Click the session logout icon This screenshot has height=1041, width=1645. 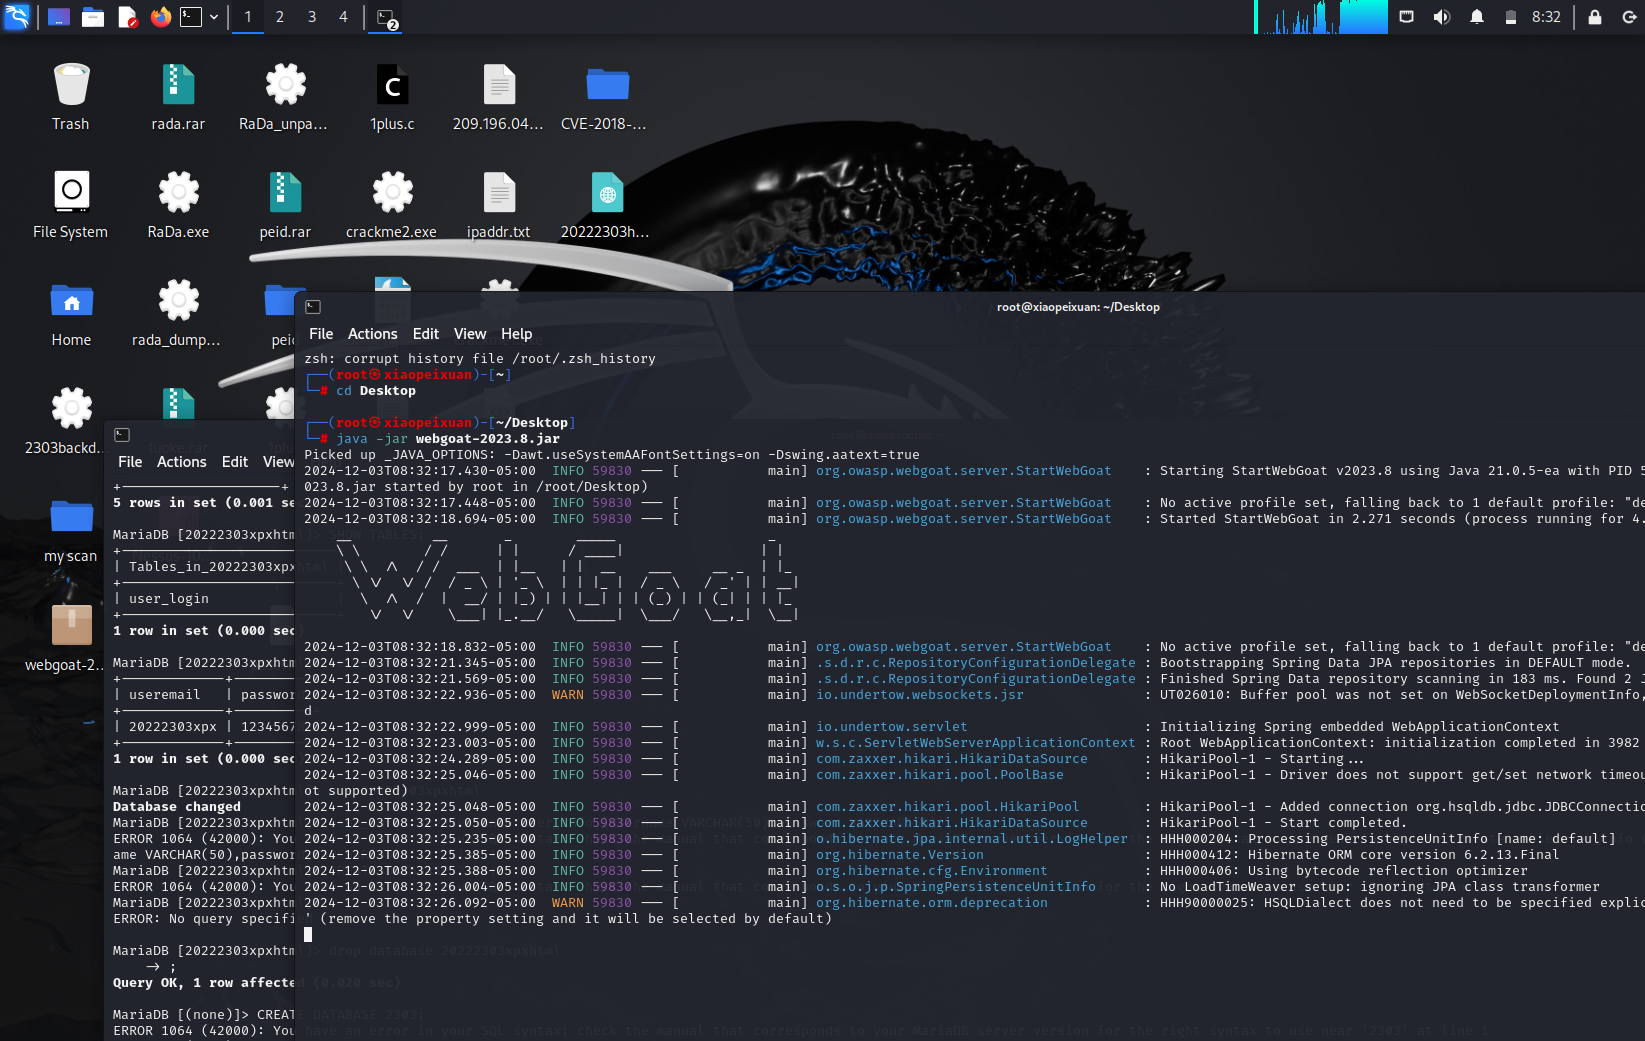point(1629,17)
